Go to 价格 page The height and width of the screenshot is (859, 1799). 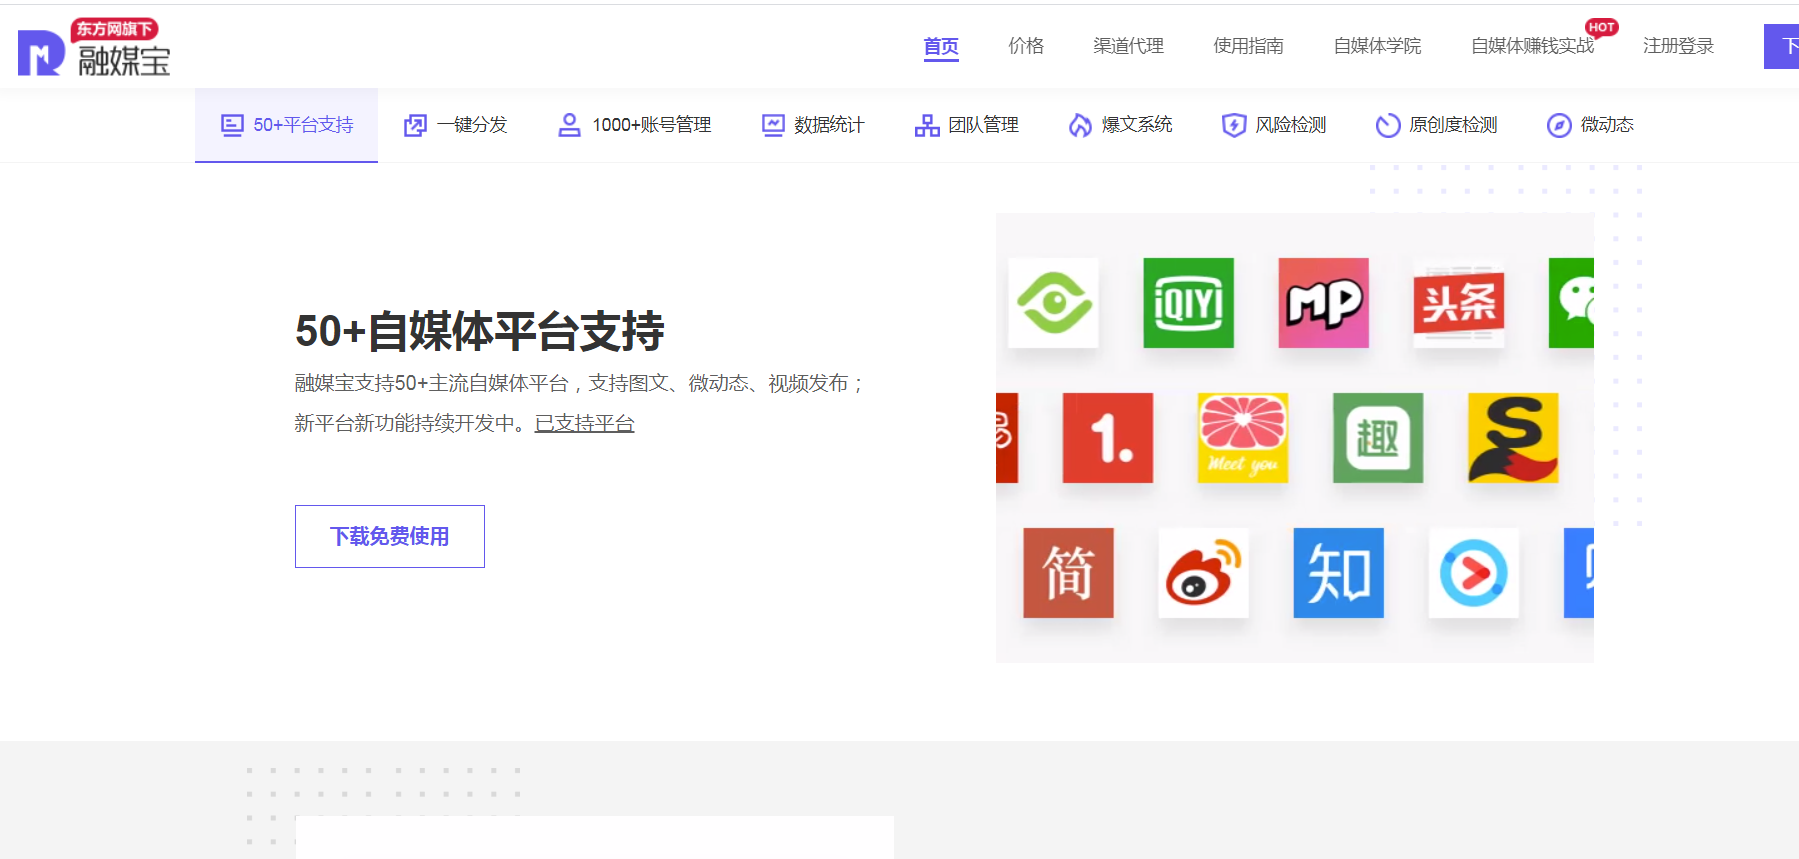pos(1026,46)
